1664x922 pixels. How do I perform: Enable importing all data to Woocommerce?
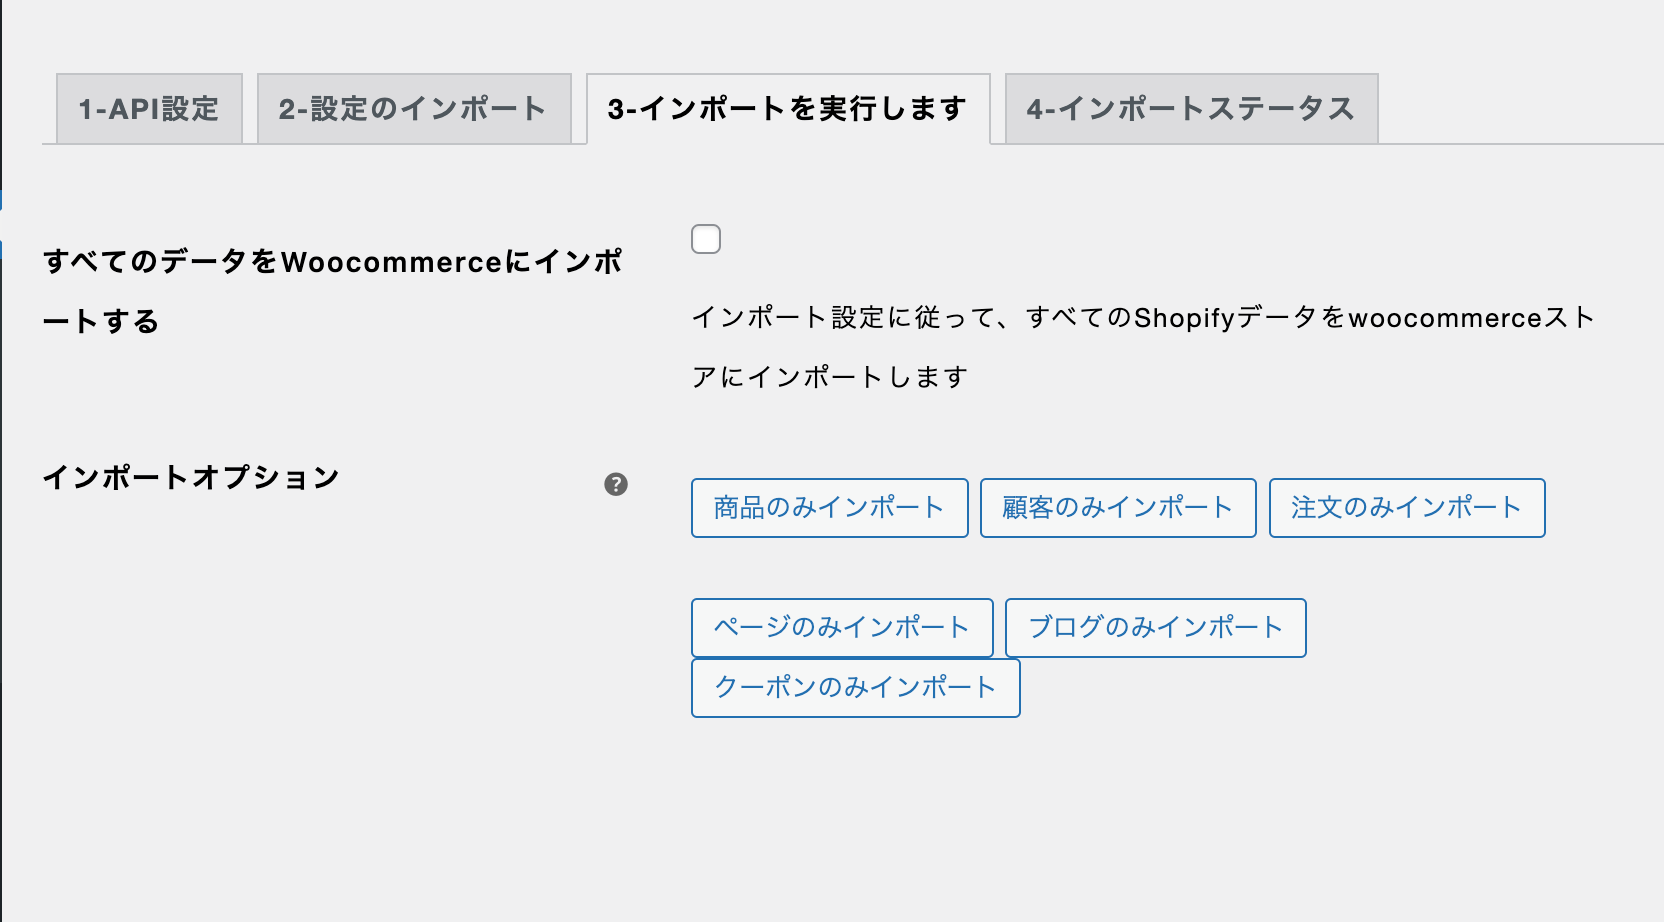coord(706,239)
